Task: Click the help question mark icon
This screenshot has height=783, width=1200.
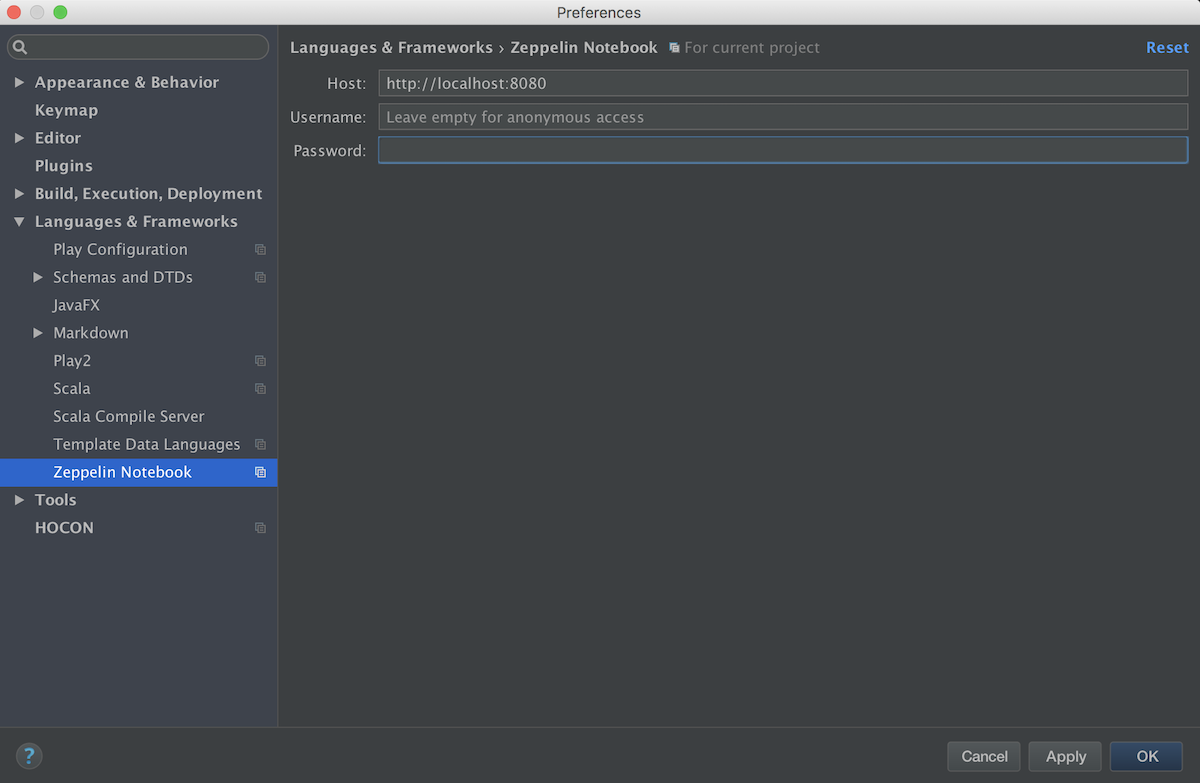Action: [x=29, y=756]
